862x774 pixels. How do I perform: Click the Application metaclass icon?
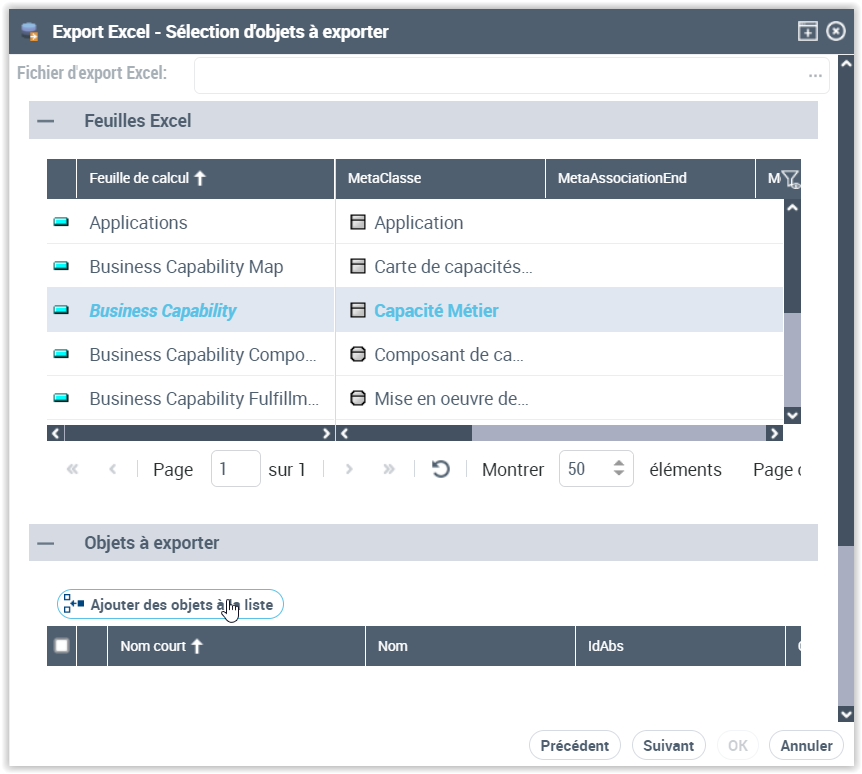[x=358, y=223]
